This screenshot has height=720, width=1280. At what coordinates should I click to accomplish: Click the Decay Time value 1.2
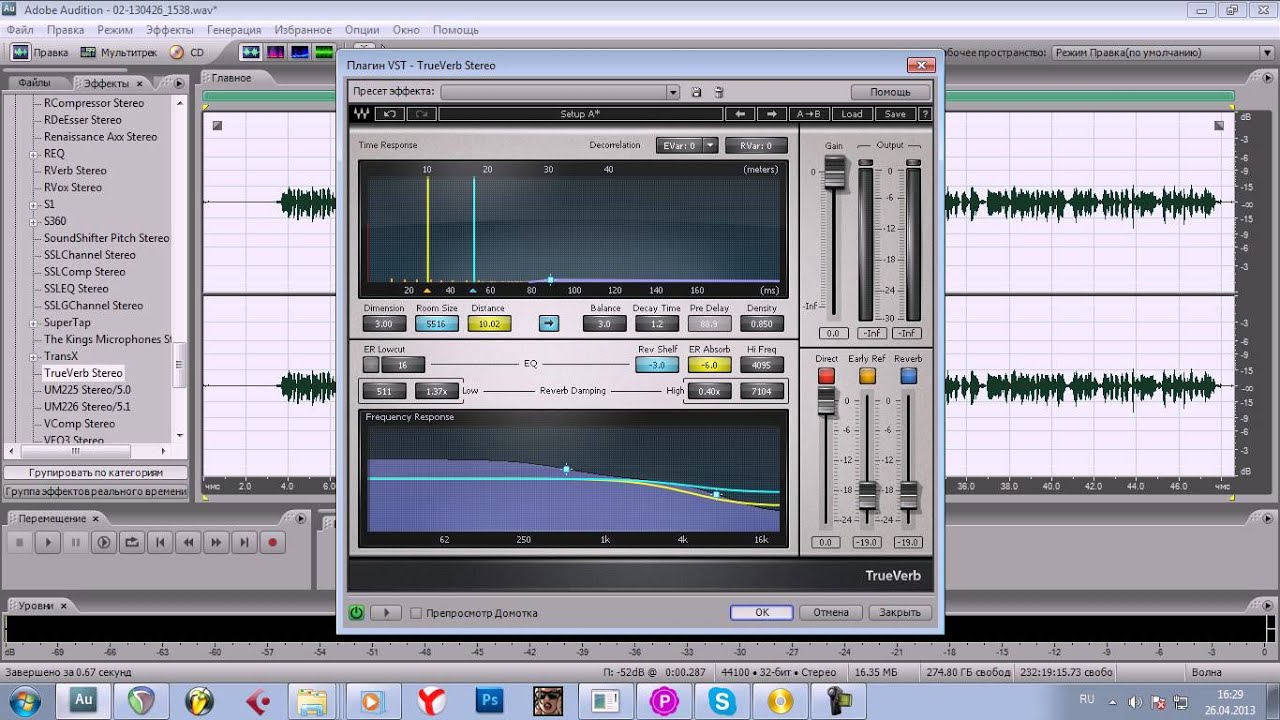tap(656, 324)
